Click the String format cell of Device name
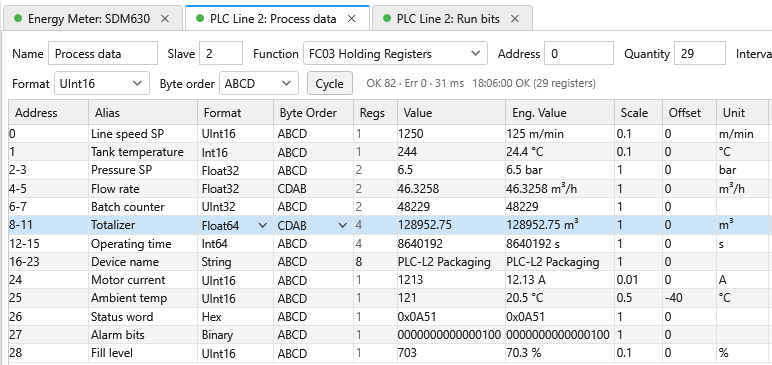Image resolution: width=772 pixels, height=365 pixels. pos(236,262)
